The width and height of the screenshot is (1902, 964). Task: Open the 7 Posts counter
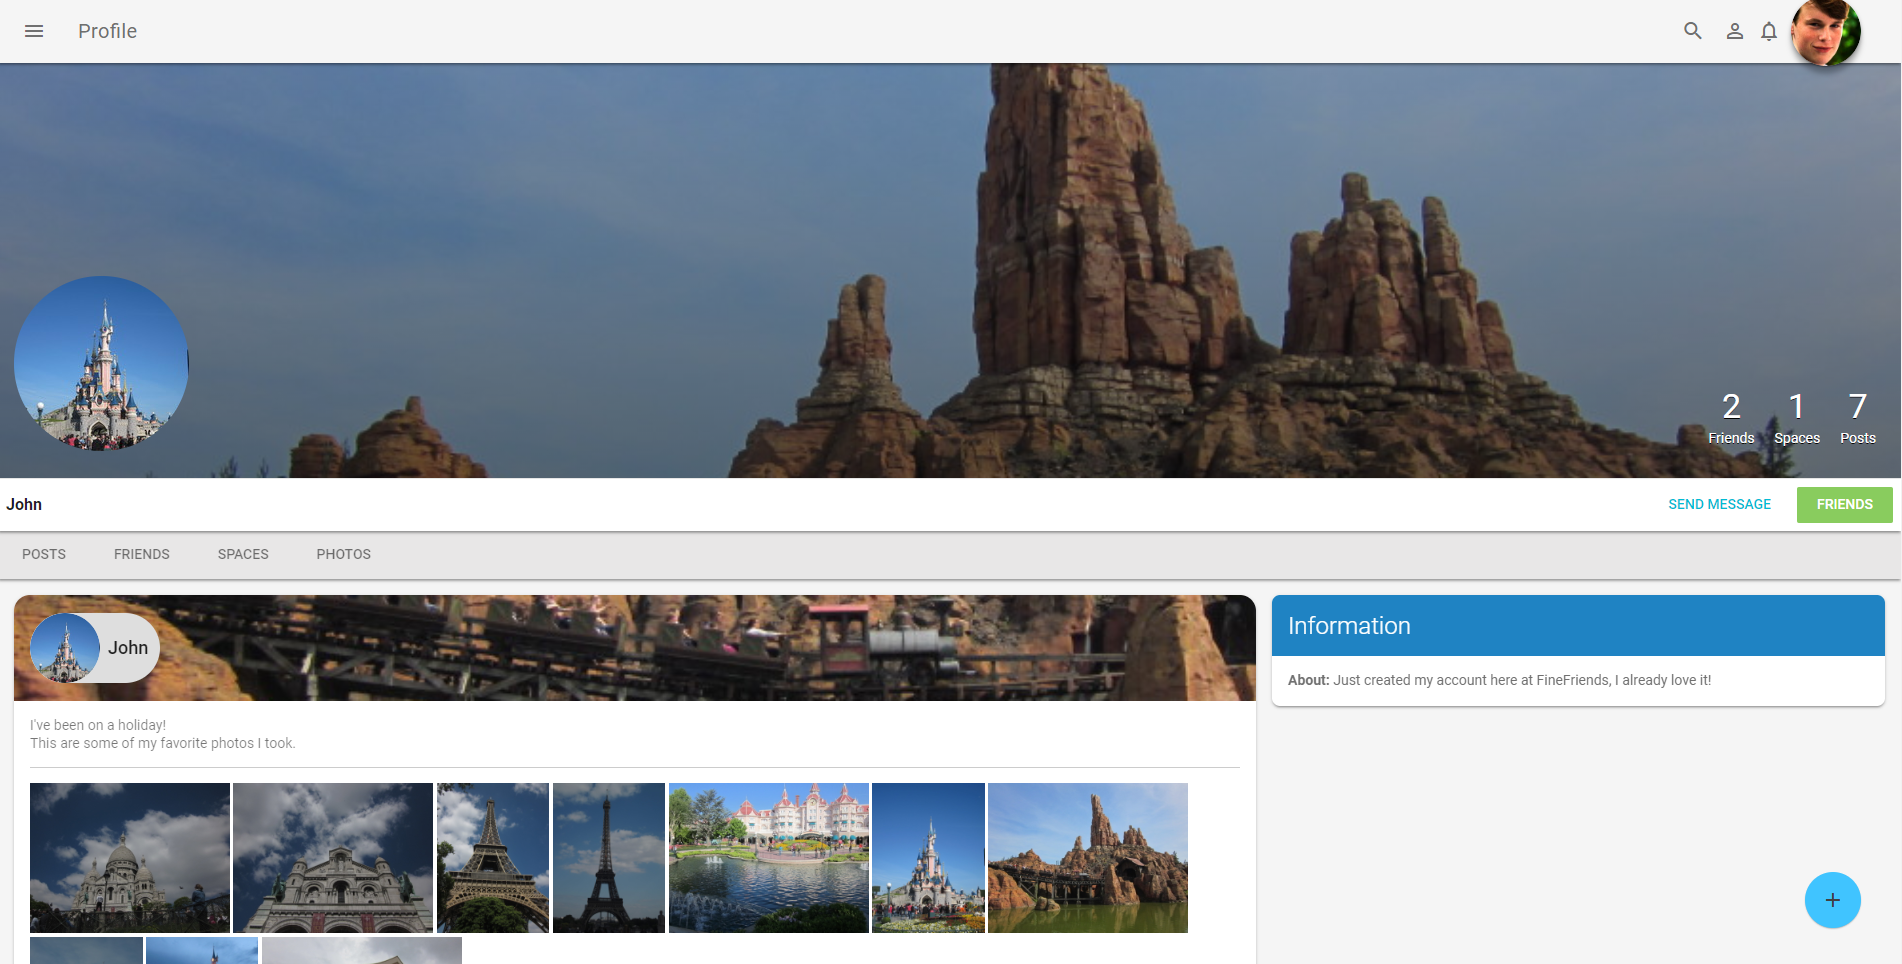[1858, 418]
